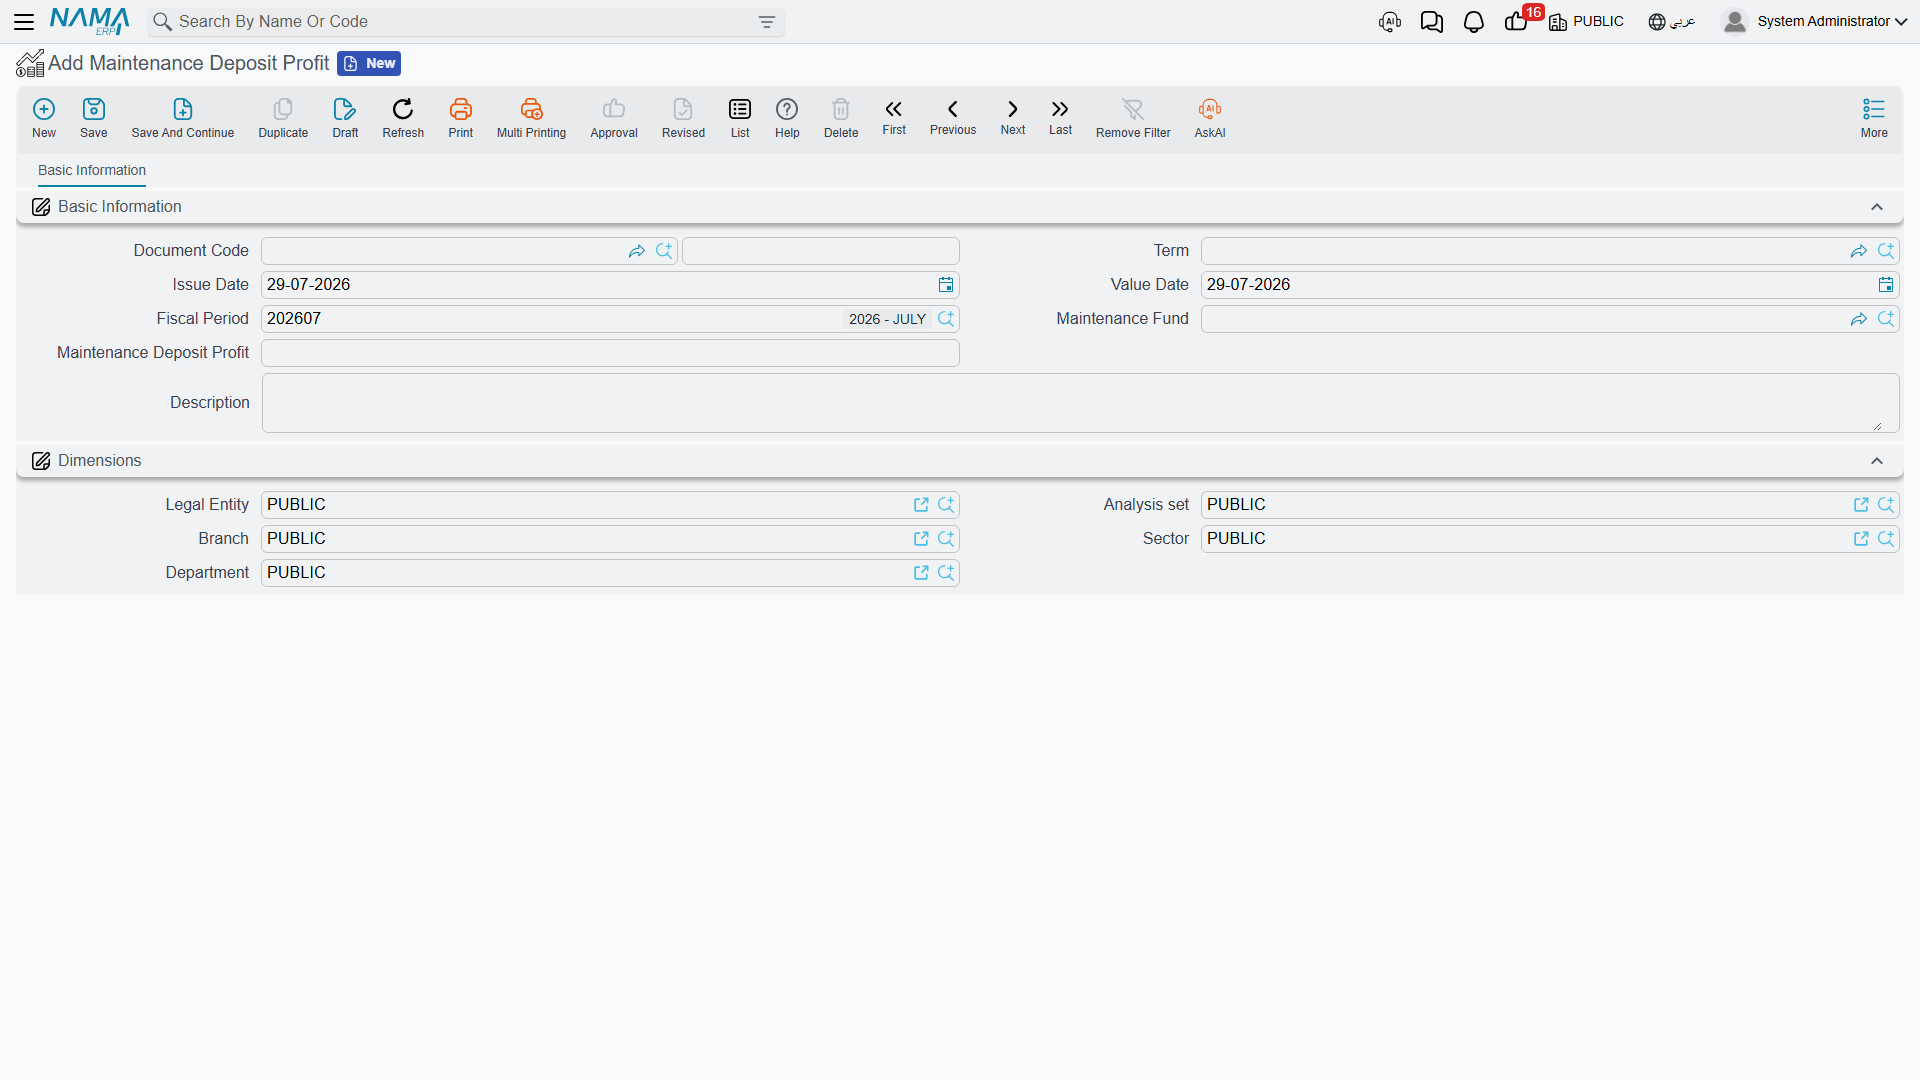Click the Document Code second field
Viewport: 1920px width, 1080px height.
pyautogui.click(x=820, y=251)
